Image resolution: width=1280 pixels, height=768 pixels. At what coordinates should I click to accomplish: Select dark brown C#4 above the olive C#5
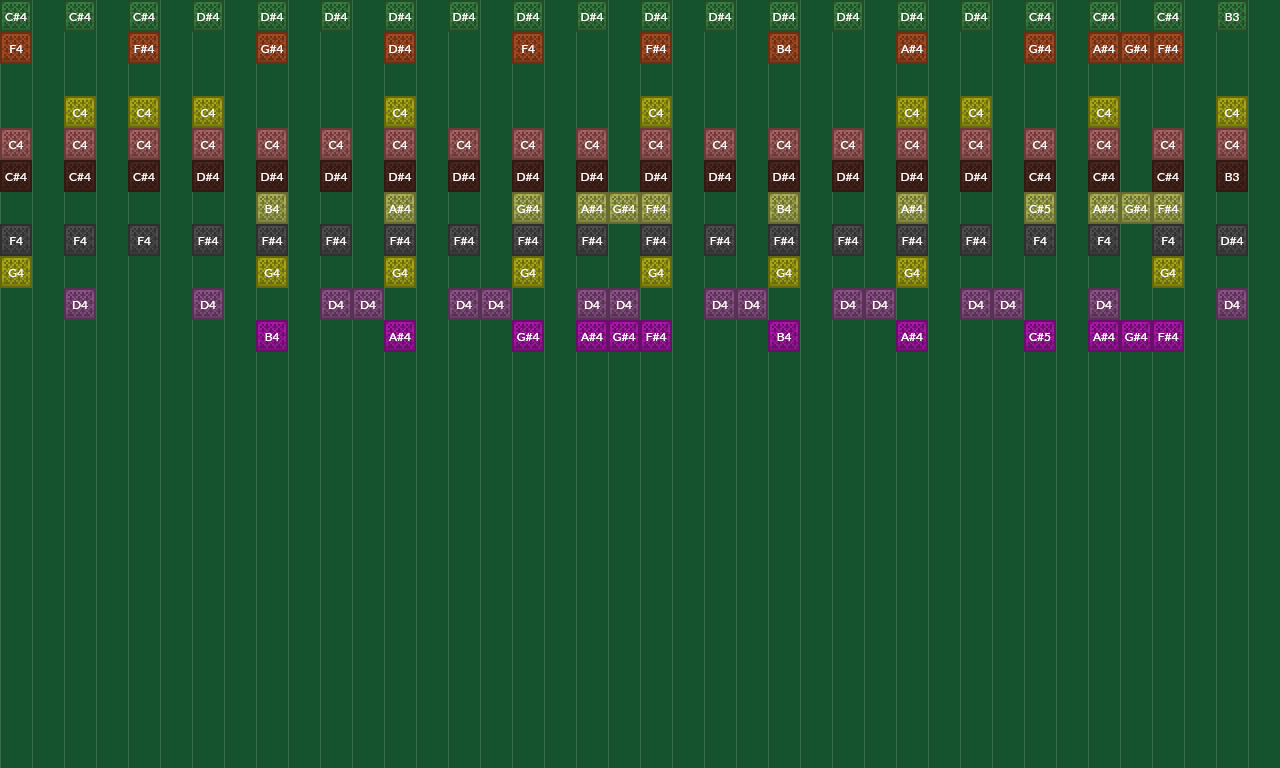tap(1040, 176)
